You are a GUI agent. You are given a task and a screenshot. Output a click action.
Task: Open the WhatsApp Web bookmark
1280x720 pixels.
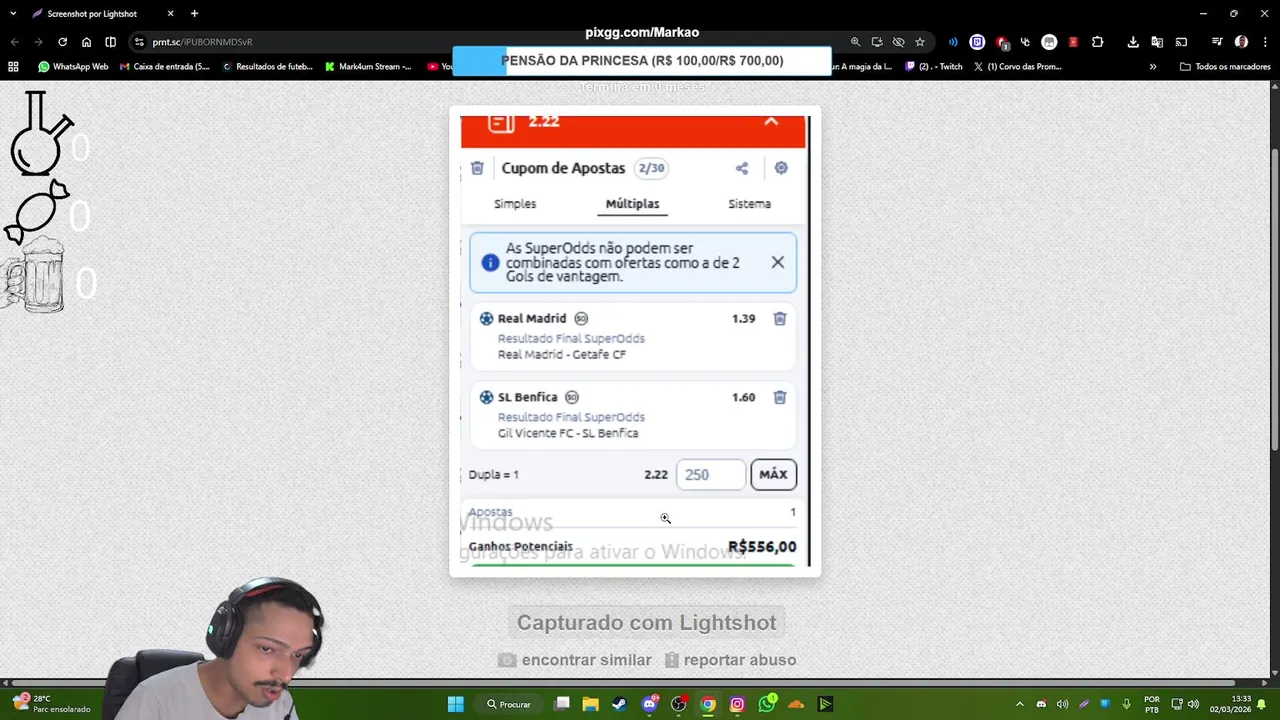tap(73, 67)
